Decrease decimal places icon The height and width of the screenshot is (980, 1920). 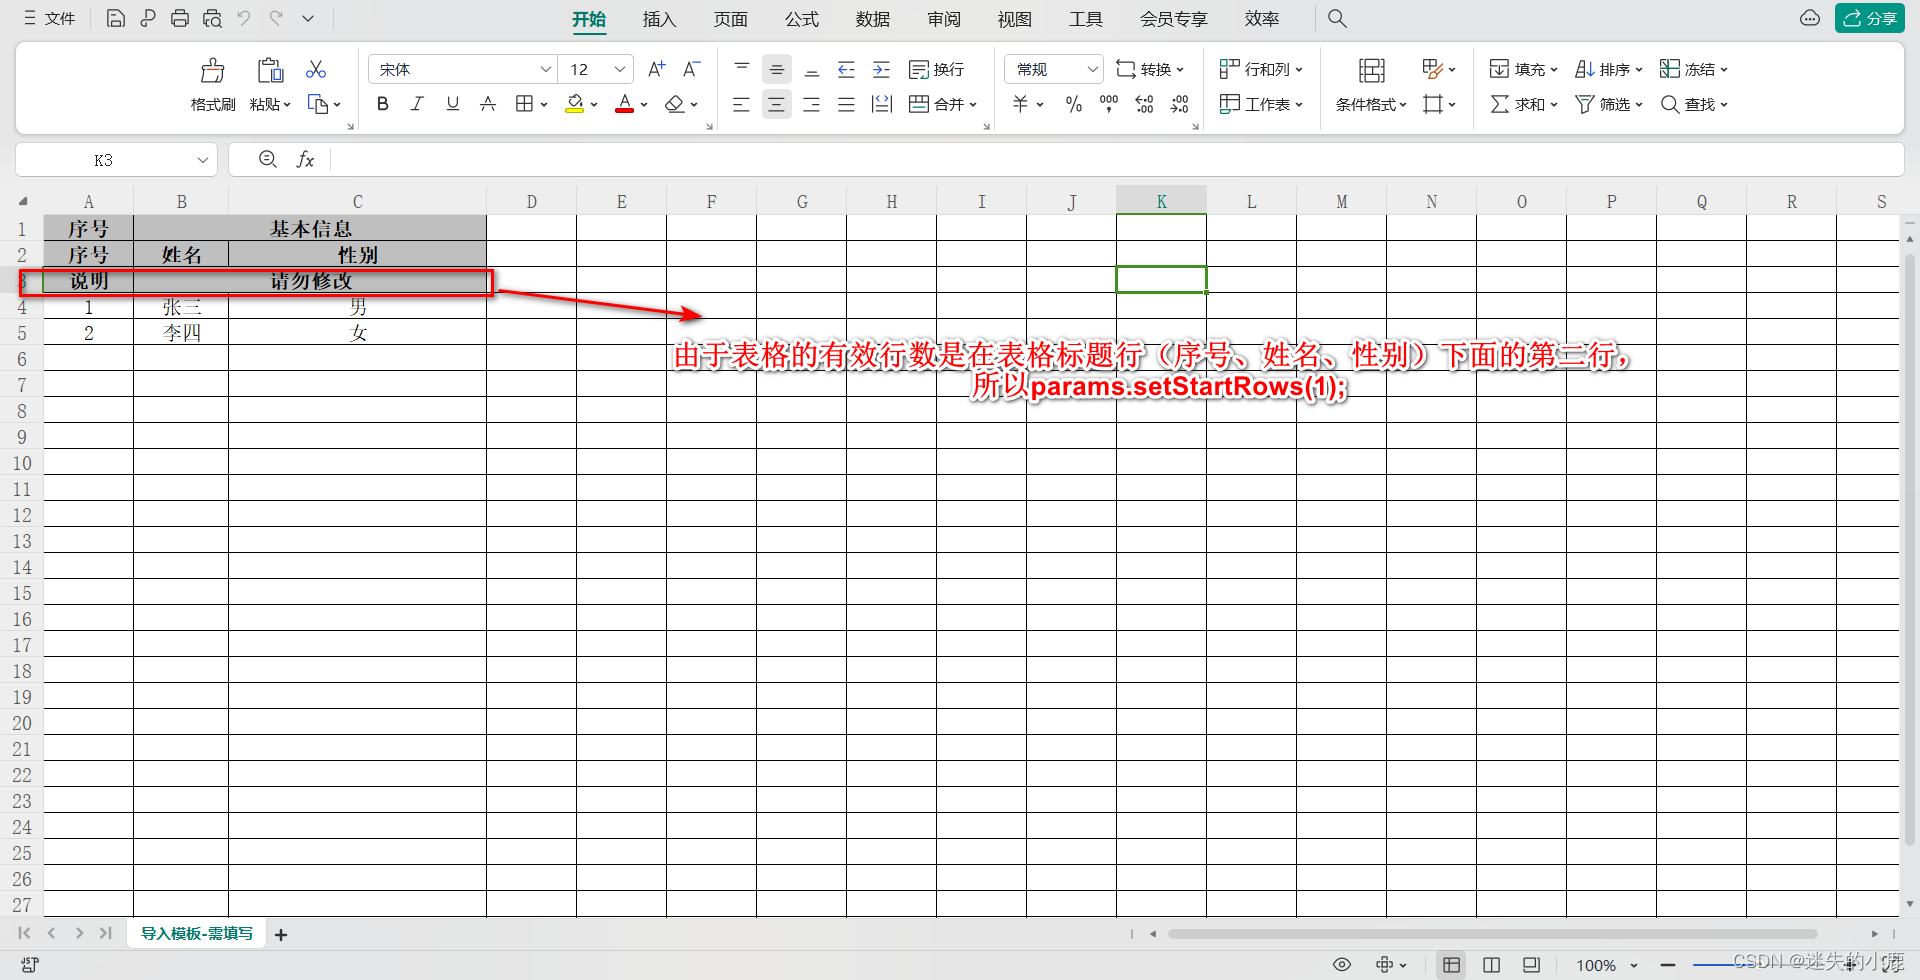[1180, 104]
